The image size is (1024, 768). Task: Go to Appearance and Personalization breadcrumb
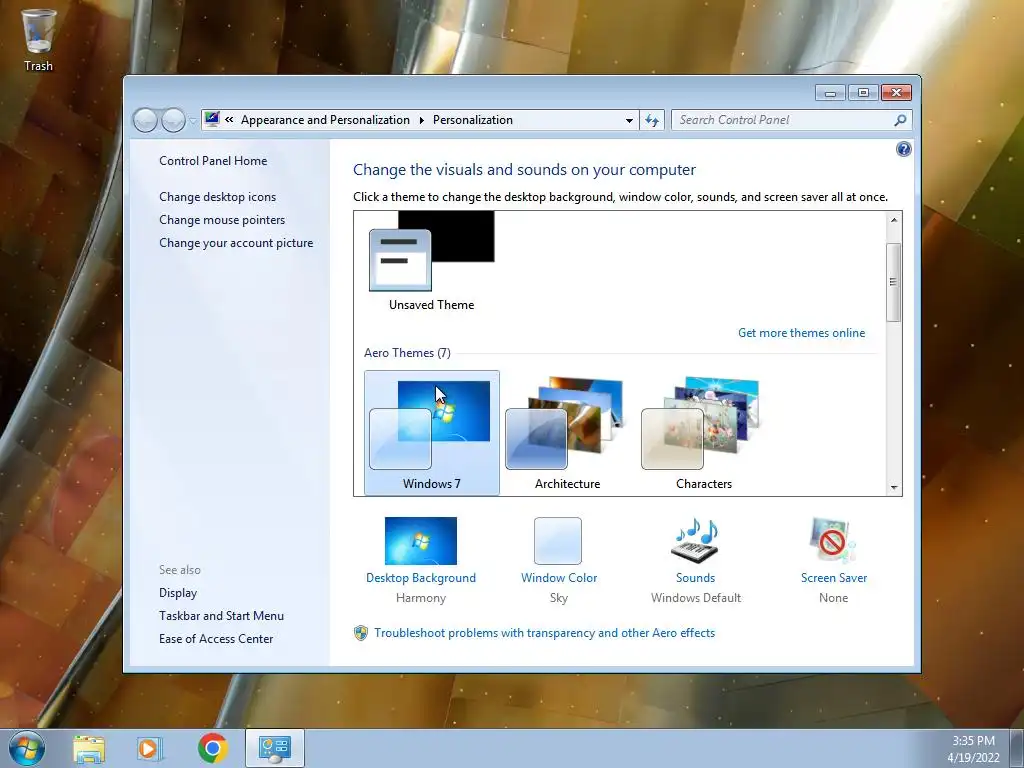point(325,120)
